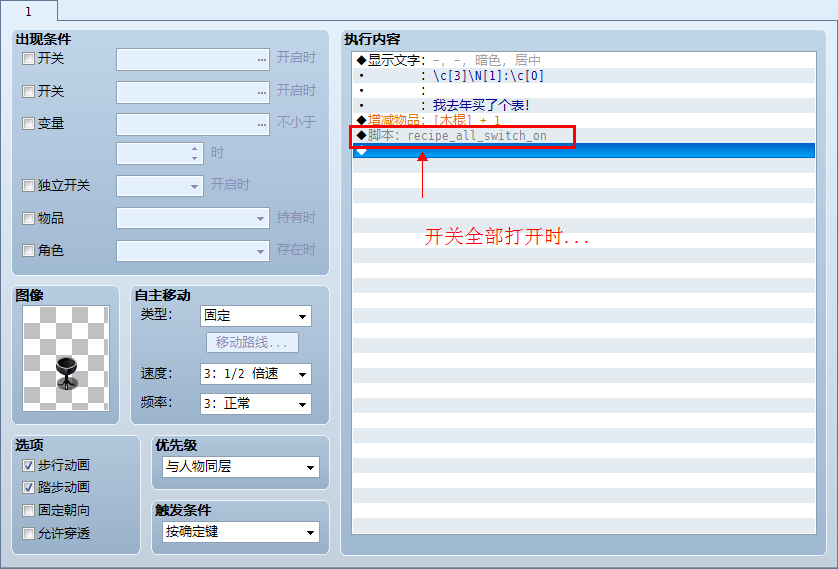Open the 物品 dropdown
Image resolution: width=838 pixels, height=569 pixels.
pos(193,219)
